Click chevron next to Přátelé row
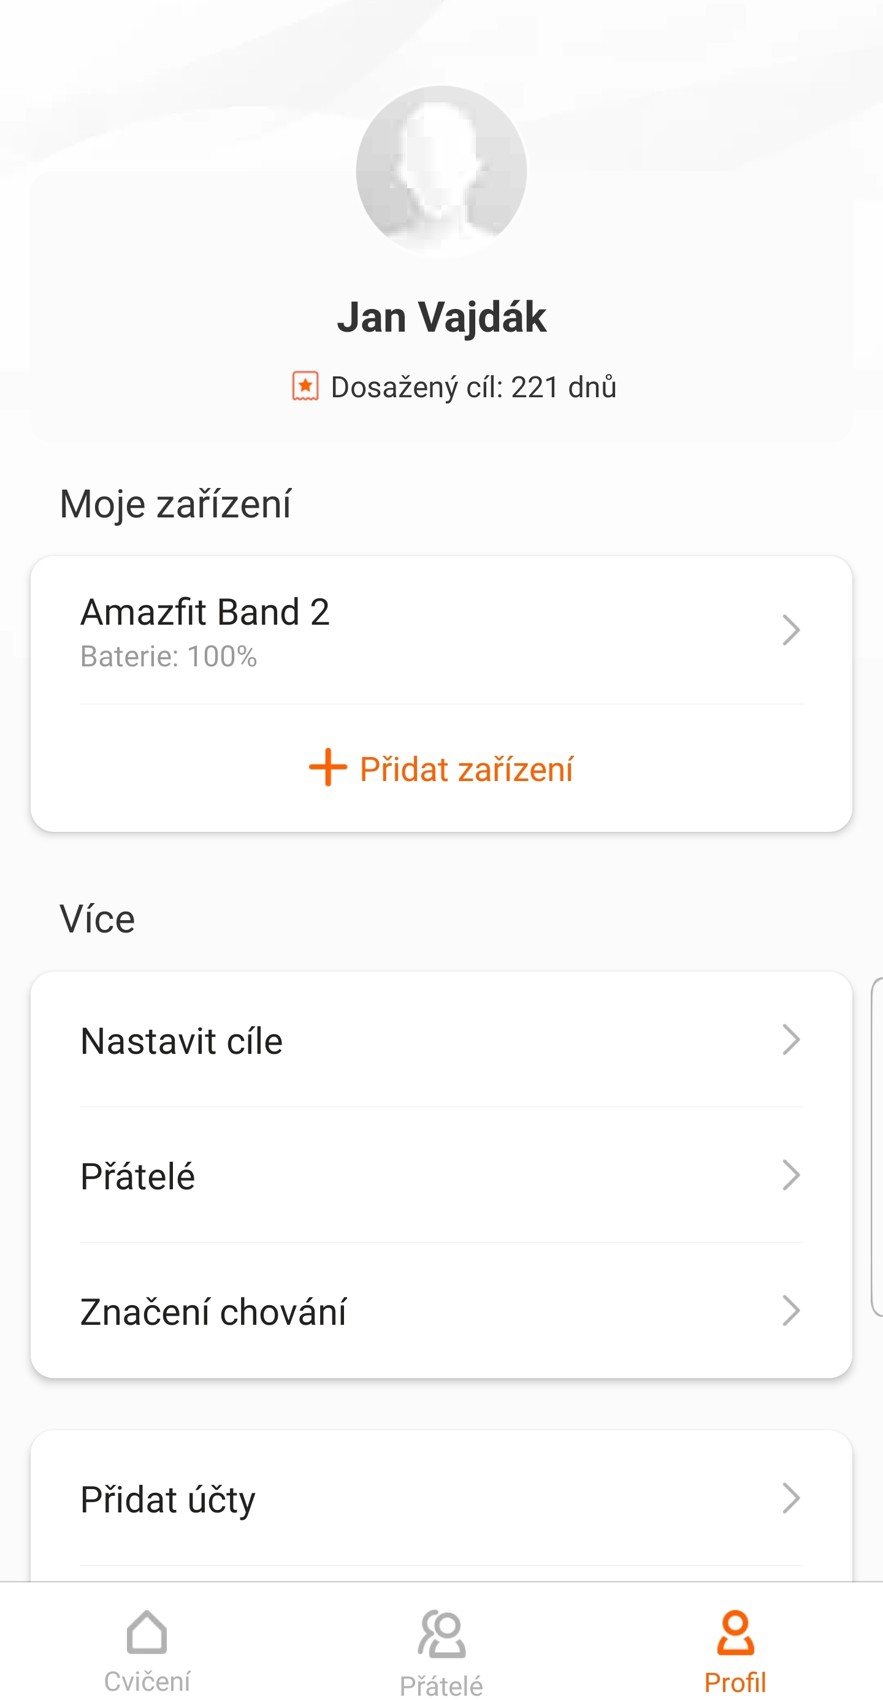 (791, 1175)
